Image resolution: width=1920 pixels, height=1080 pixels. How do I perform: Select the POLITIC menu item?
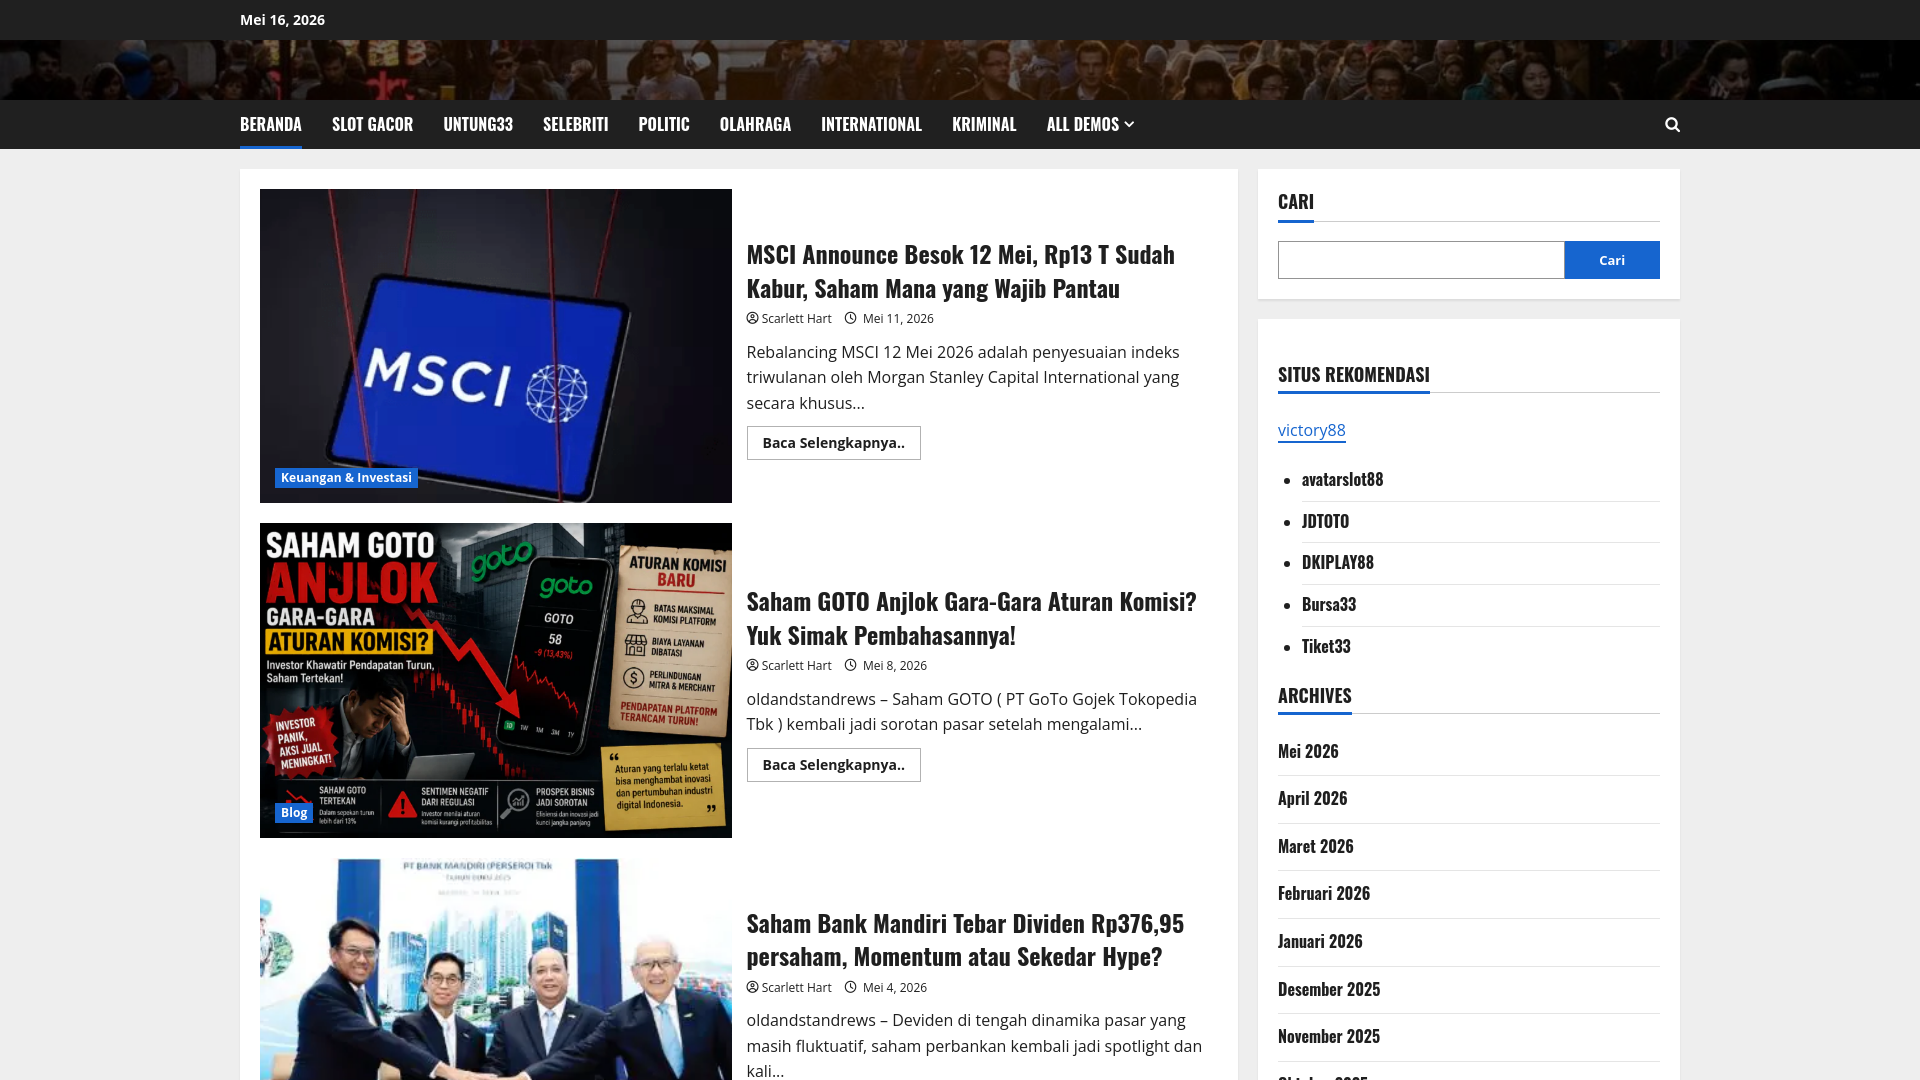tap(664, 125)
